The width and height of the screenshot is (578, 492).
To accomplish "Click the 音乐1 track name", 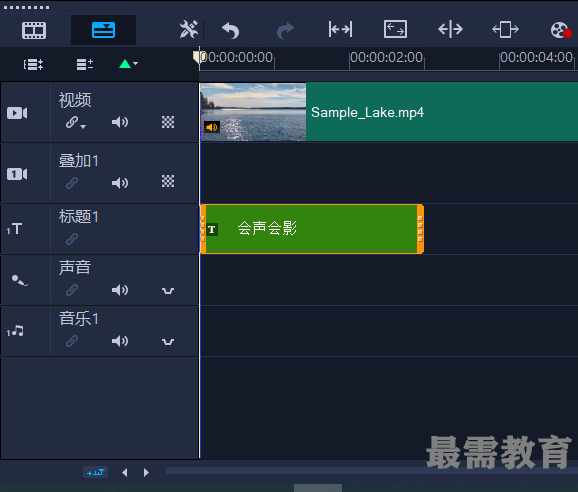I will (79, 319).
